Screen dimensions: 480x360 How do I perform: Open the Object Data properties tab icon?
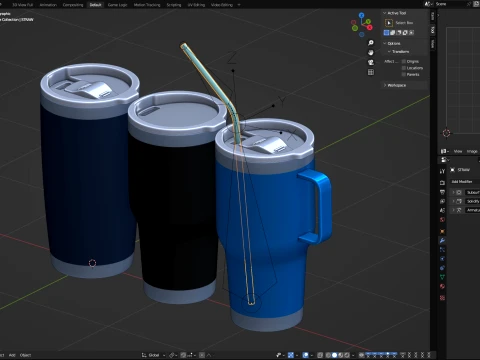tap(442, 277)
